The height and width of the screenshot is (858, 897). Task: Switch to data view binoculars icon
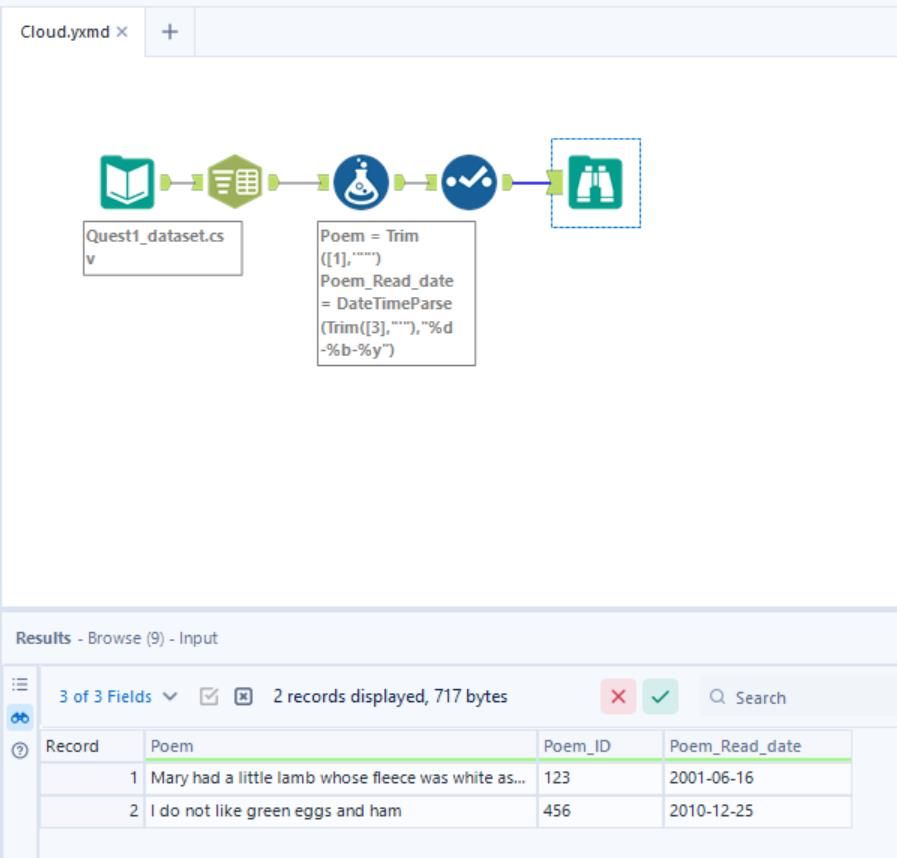20,717
